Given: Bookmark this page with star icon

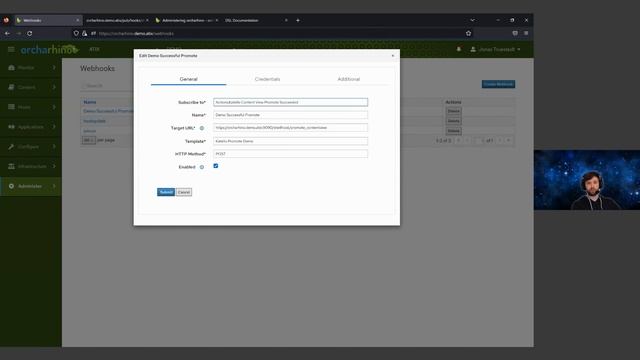Looking at the screenshot, I should pos(469,33).
